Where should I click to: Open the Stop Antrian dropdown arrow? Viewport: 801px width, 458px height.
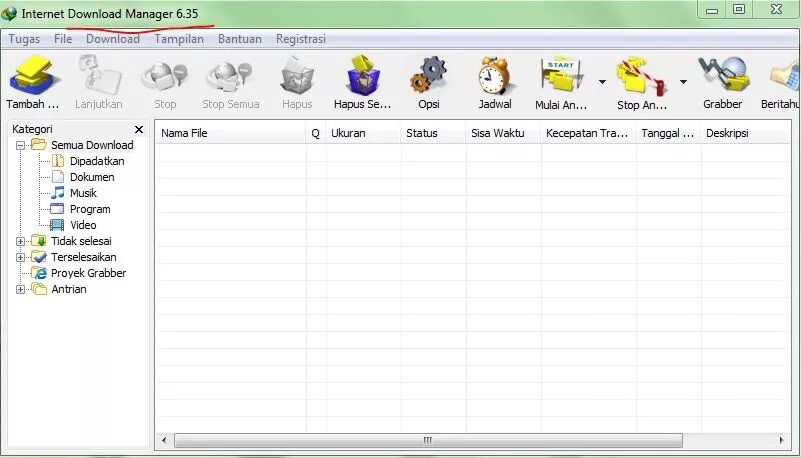[683, 82]
